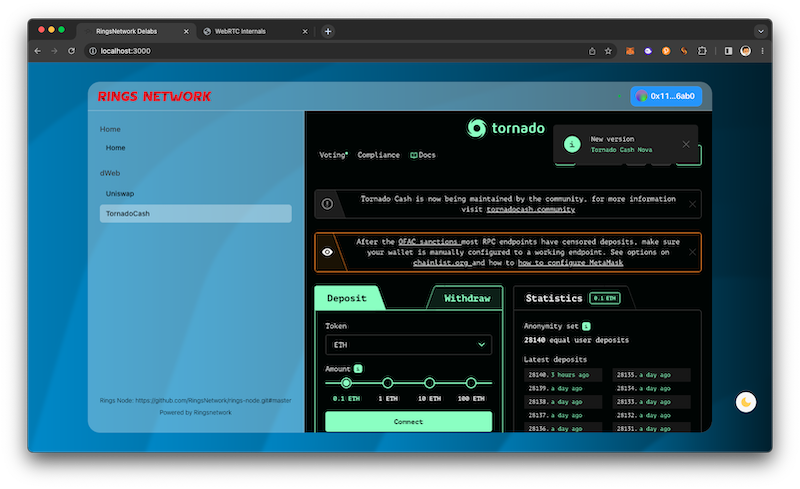Viewport: 800px width, 489px height.
Task: Open the chainlist.org link
Action: [x=441, y=263]
